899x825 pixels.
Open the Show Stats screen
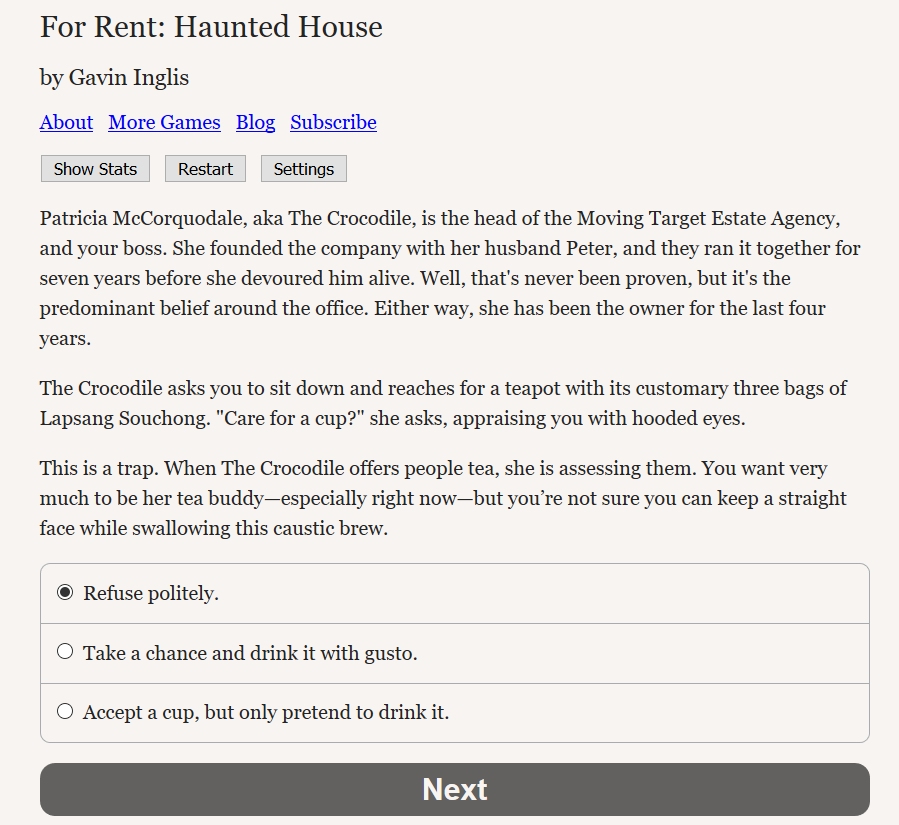[95, 169]
